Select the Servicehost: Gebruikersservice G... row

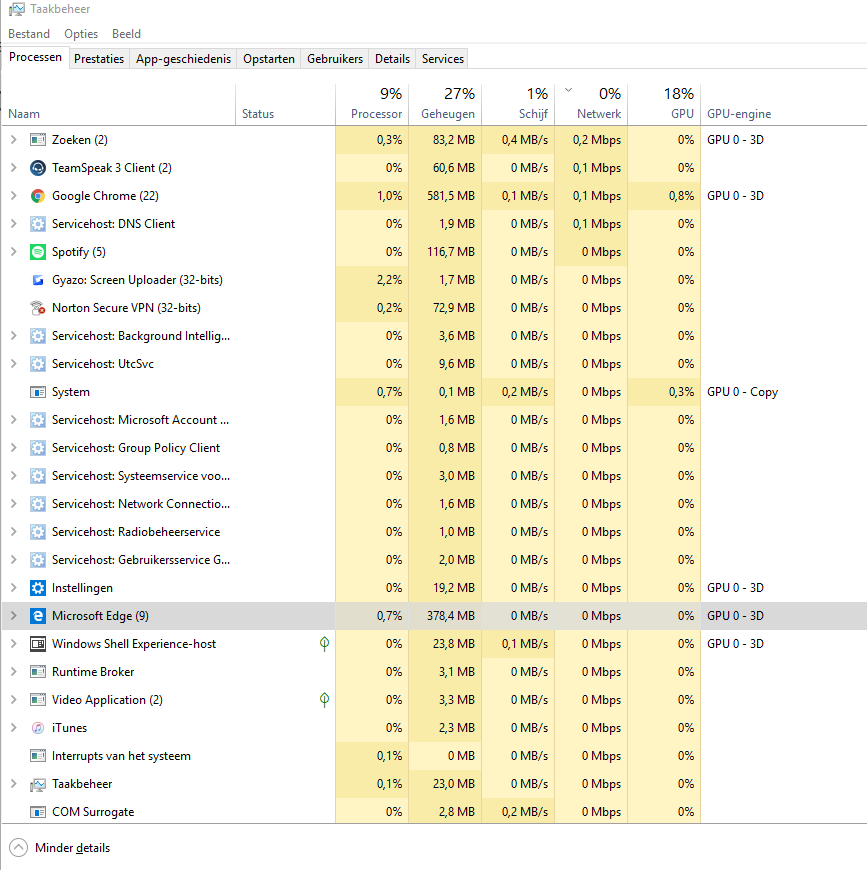point(434,560)
